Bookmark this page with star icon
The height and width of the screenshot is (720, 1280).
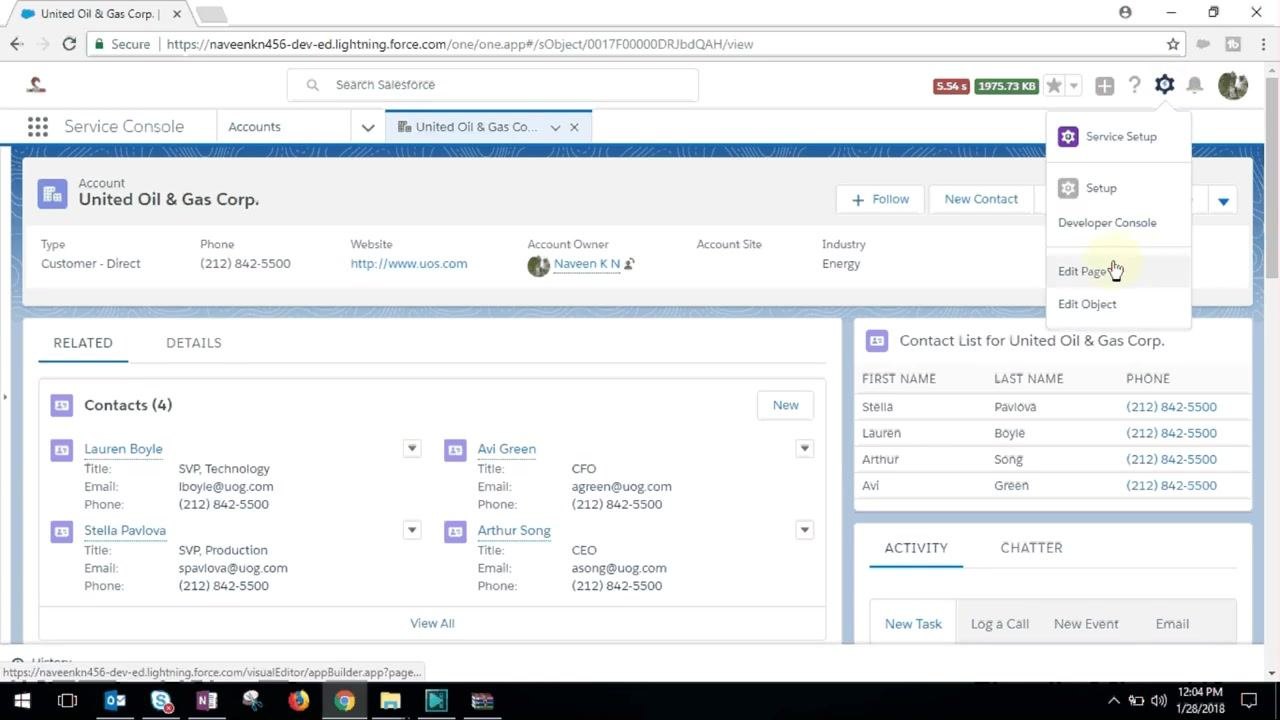(x=1173, y=44)
